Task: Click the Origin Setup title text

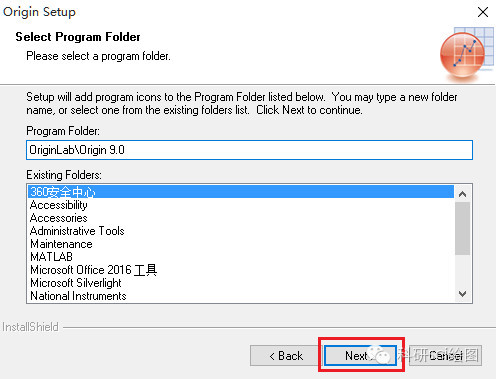Action: 39,12
